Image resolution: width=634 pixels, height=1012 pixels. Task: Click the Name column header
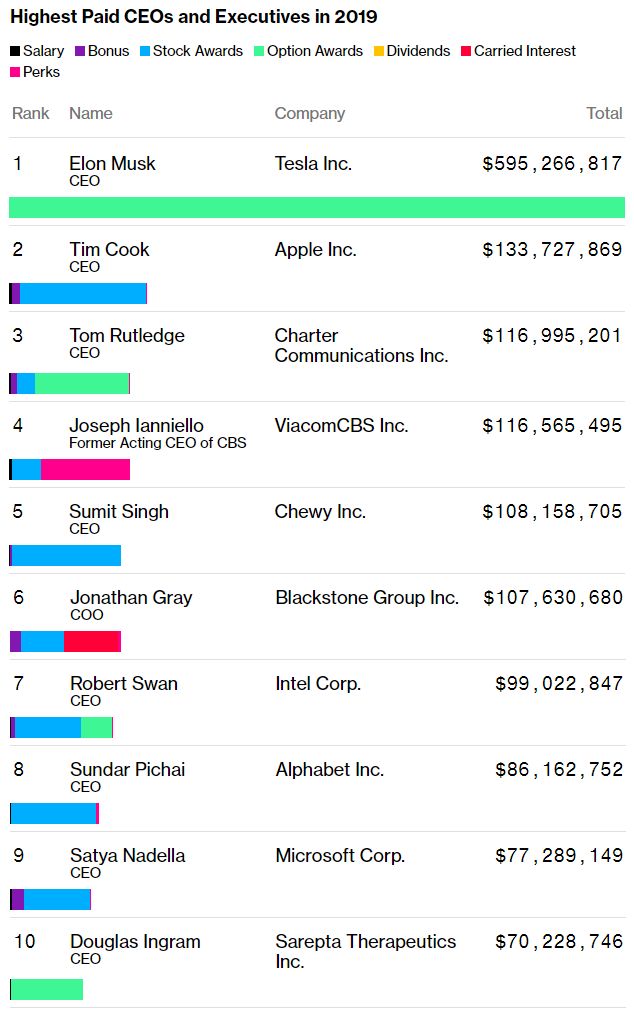click(91, 114)
